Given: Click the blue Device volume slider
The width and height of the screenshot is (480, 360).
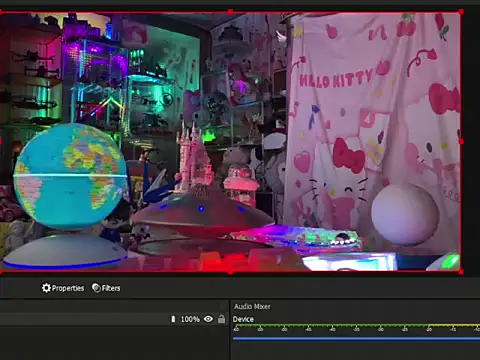Looking at the screenshot, I should (x=356, y=339).
